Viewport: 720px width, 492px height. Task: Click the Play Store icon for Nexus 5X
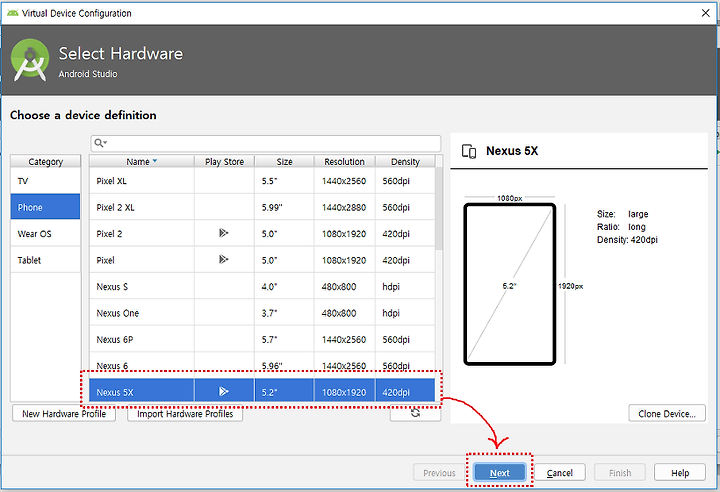(x=223, y=391)
